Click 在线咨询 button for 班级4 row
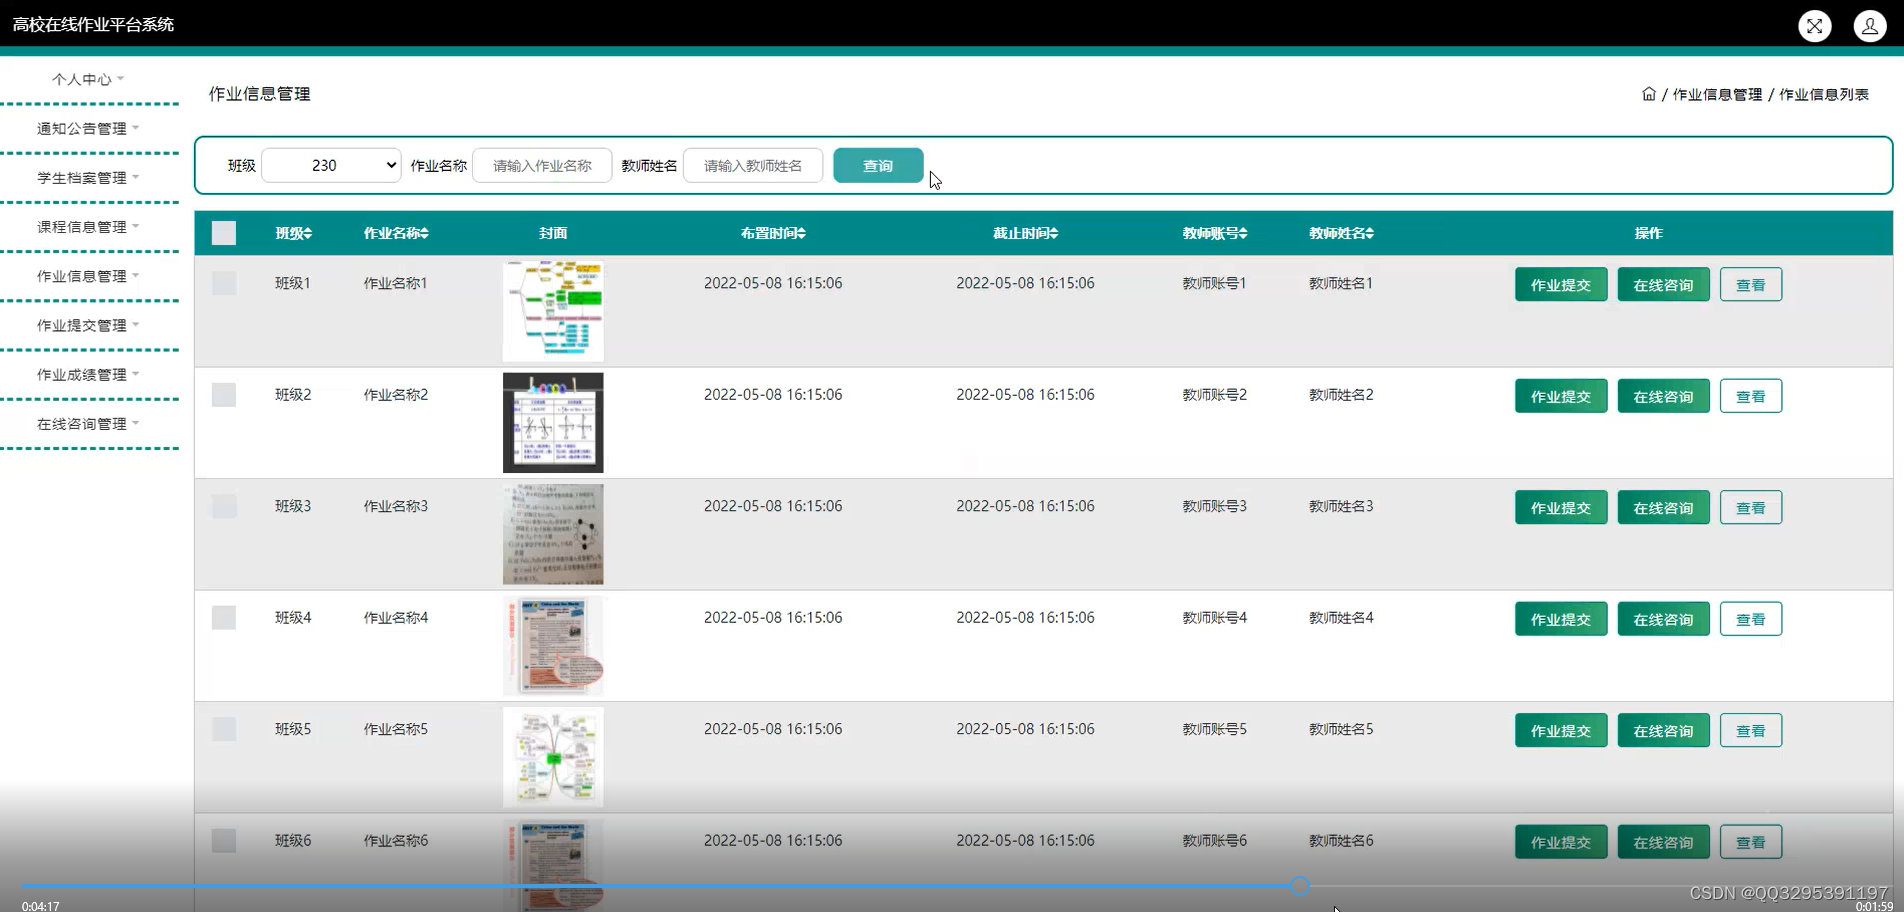The height and width of the screenshot is (912, 1904). coord(1664,619)
